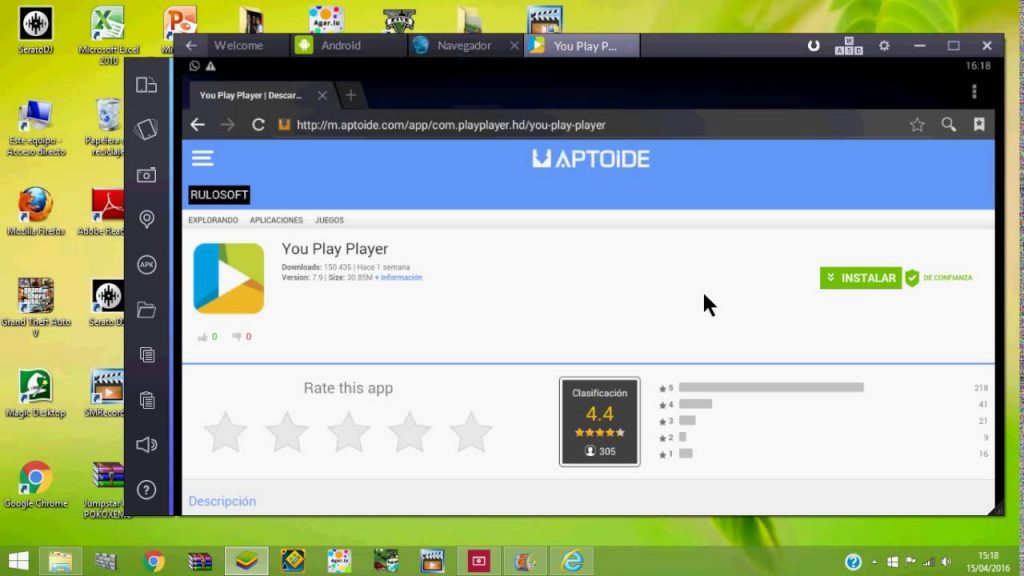1024x576 pixels.
Task: Open the location pin tool in sidebar
Action: (x=146, y=219)
